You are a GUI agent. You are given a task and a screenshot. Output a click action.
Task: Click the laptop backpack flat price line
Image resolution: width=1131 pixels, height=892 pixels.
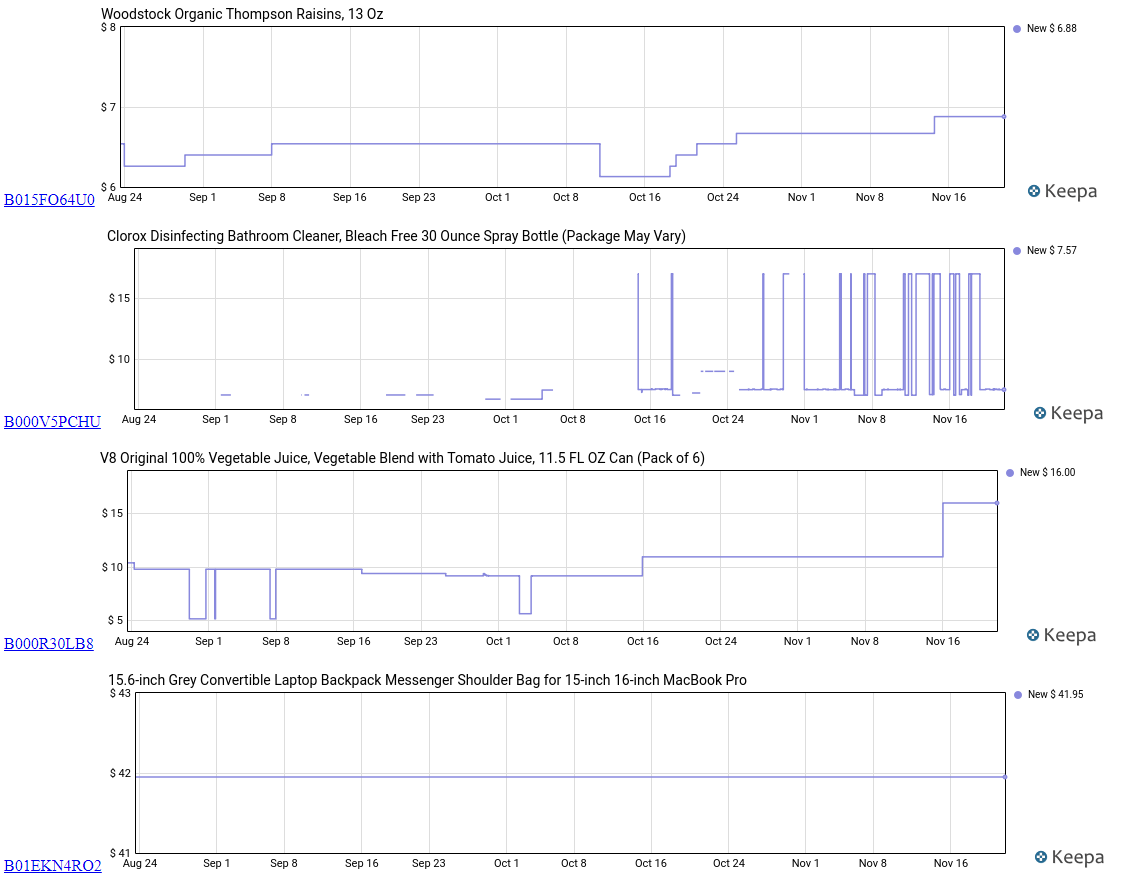pos(571,777)
